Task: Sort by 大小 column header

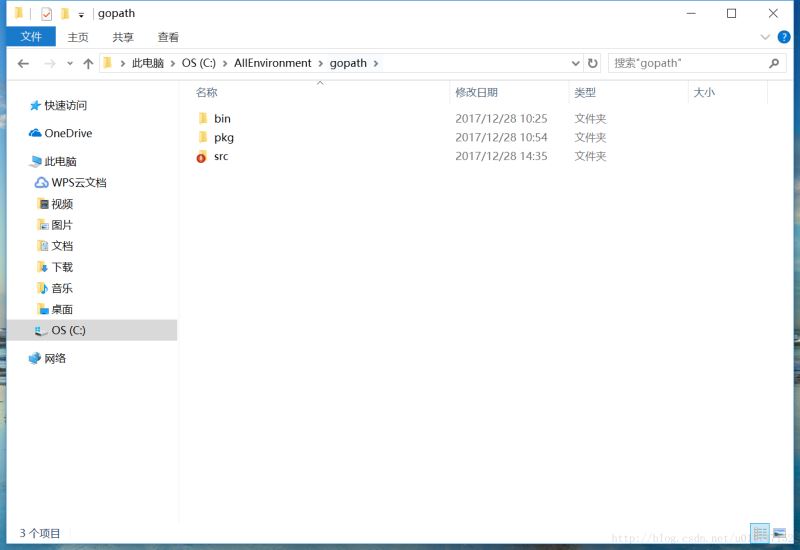Action: [704, 92]
